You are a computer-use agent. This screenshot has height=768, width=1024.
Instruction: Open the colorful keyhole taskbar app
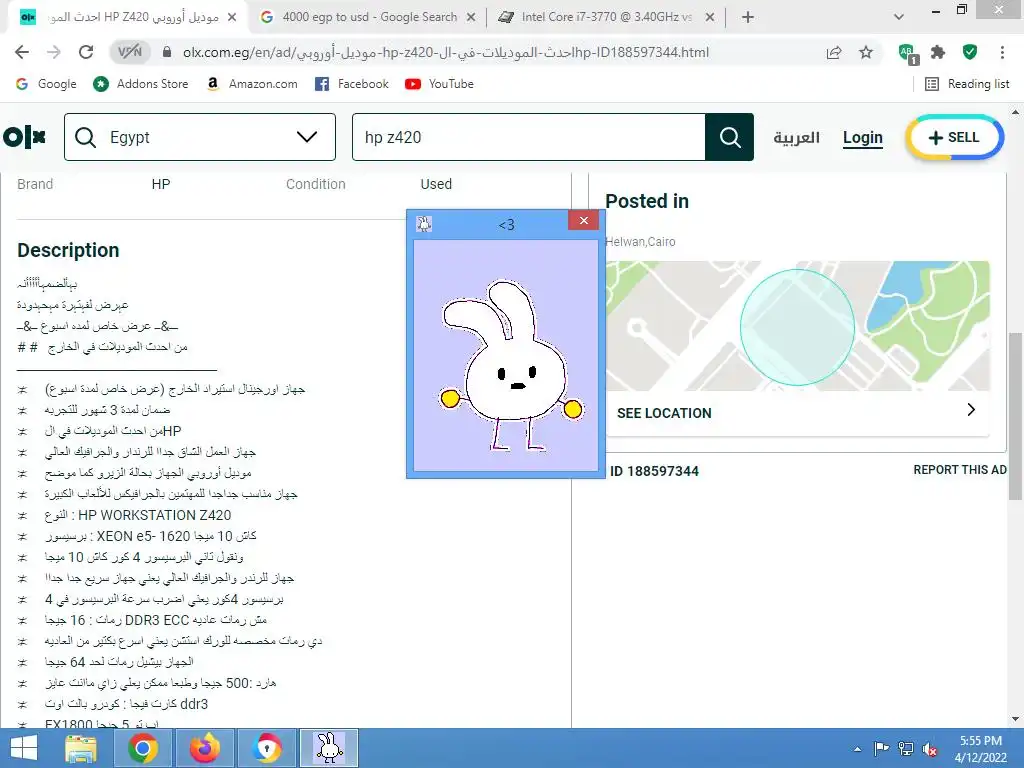[x=266, y=748]
